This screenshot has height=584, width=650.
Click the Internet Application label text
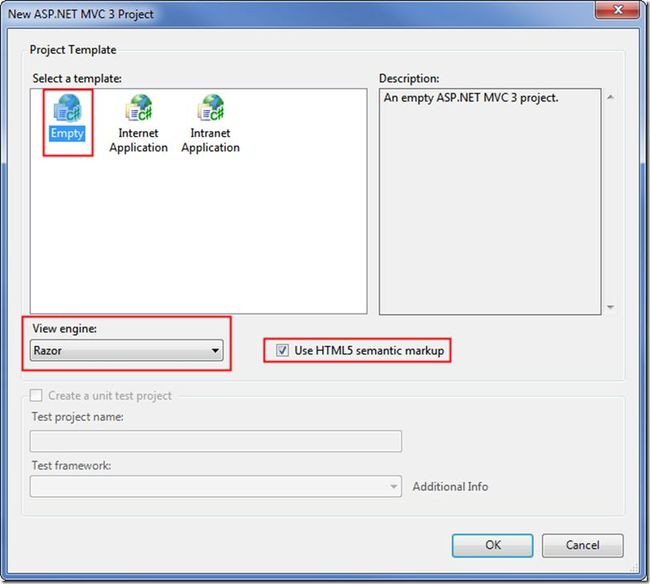(138, 140)
